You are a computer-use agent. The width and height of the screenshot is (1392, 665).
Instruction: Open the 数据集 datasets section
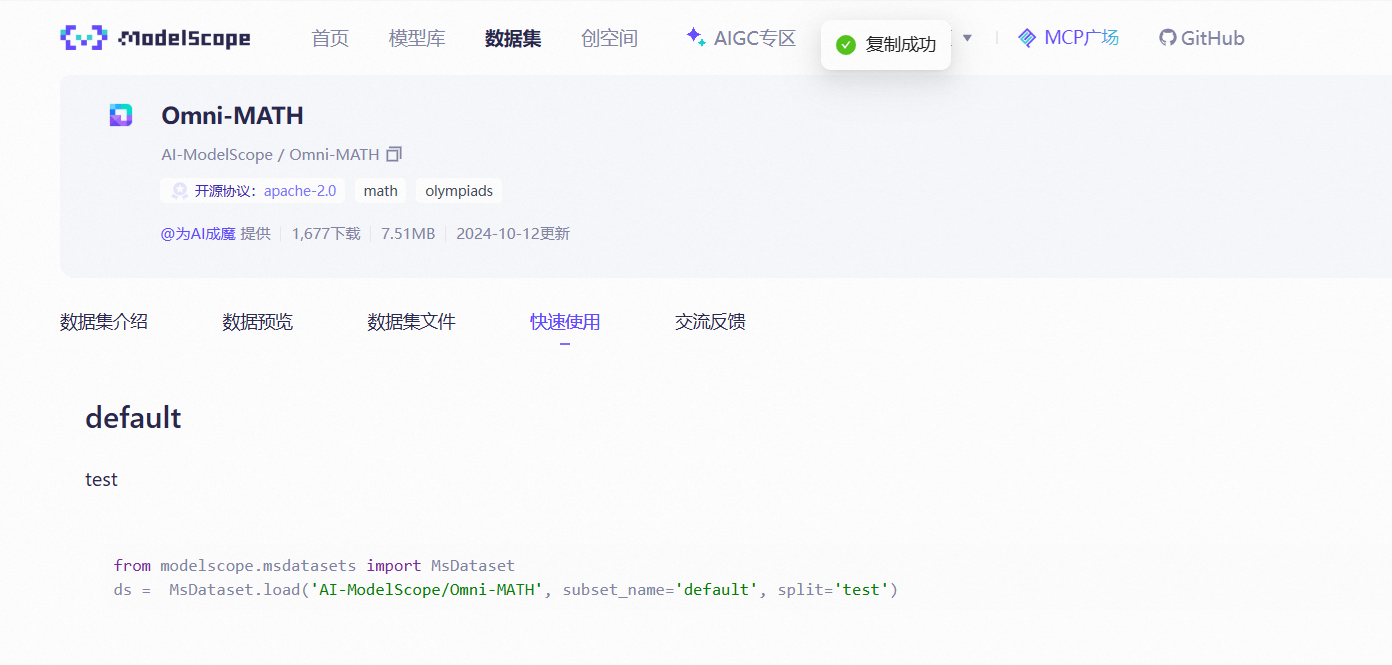coord(513,38)
